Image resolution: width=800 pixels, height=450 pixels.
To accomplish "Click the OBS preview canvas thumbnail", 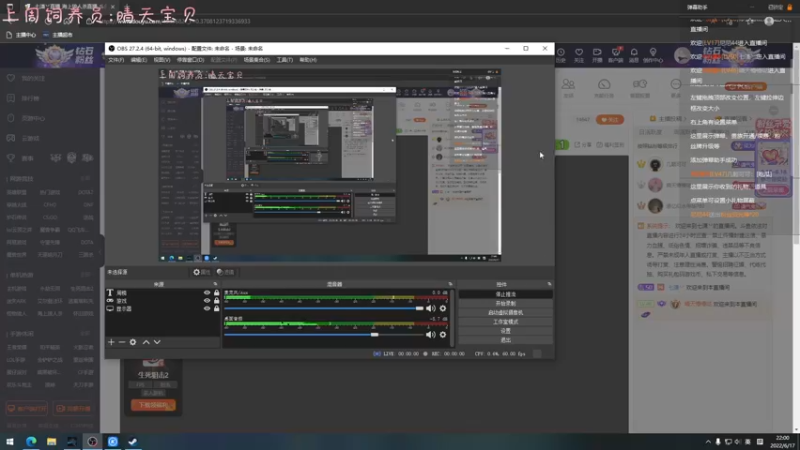I will click(330, 165).
